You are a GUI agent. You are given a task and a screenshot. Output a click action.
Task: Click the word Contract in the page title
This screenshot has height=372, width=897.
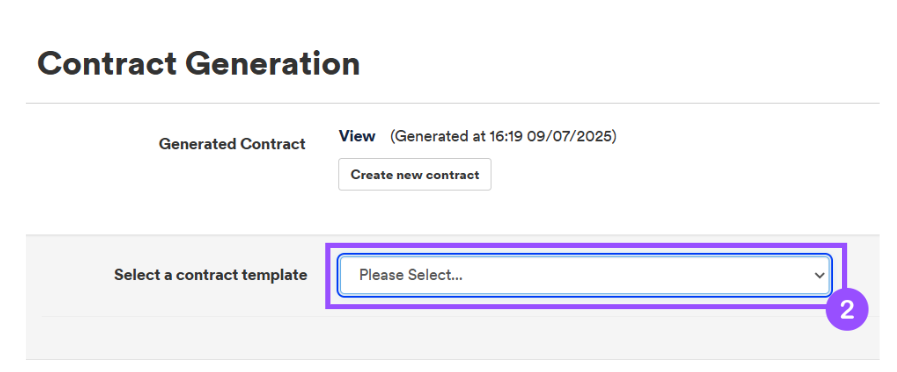tap(107, 64)
